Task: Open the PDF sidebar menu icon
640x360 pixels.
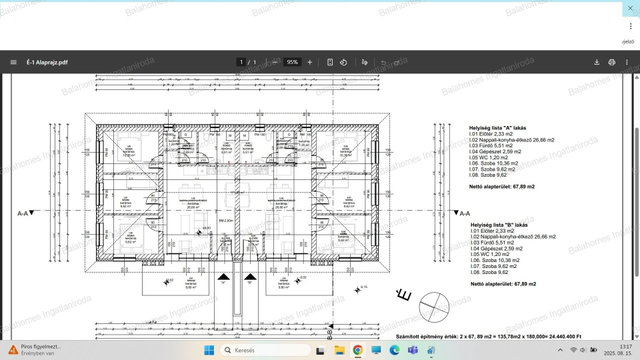Action: (13, 62)
